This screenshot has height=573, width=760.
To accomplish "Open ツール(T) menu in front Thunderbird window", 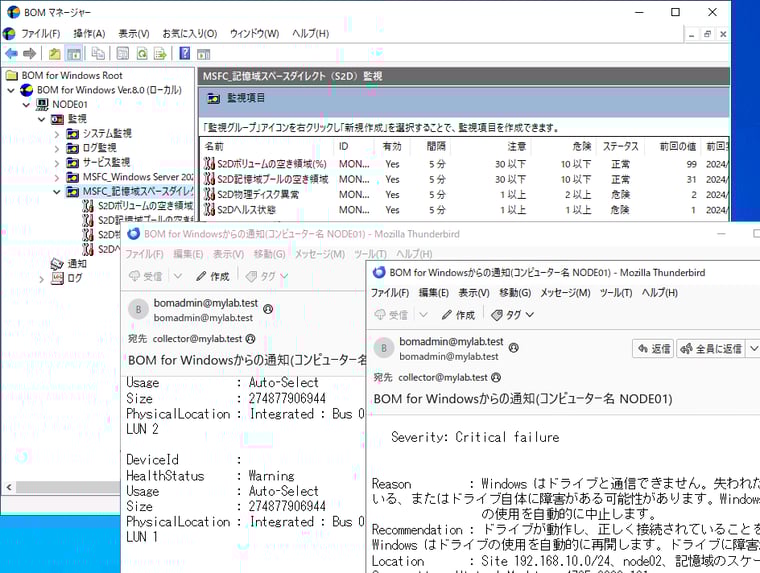I will click(616, 293).
